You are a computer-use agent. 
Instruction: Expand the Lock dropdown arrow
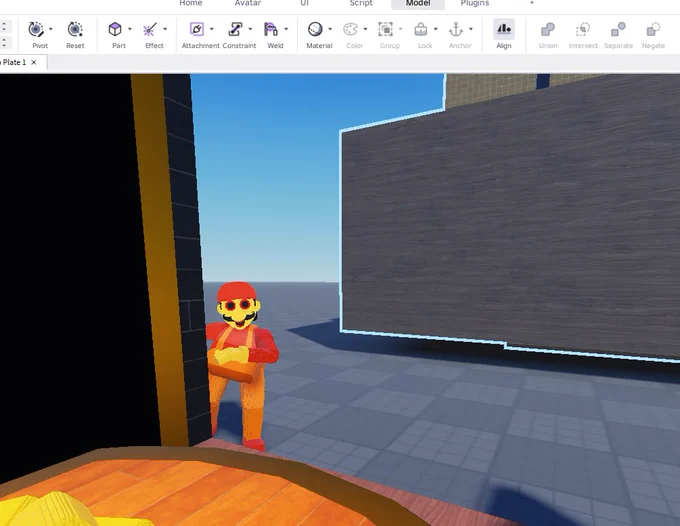click(436, 29)
